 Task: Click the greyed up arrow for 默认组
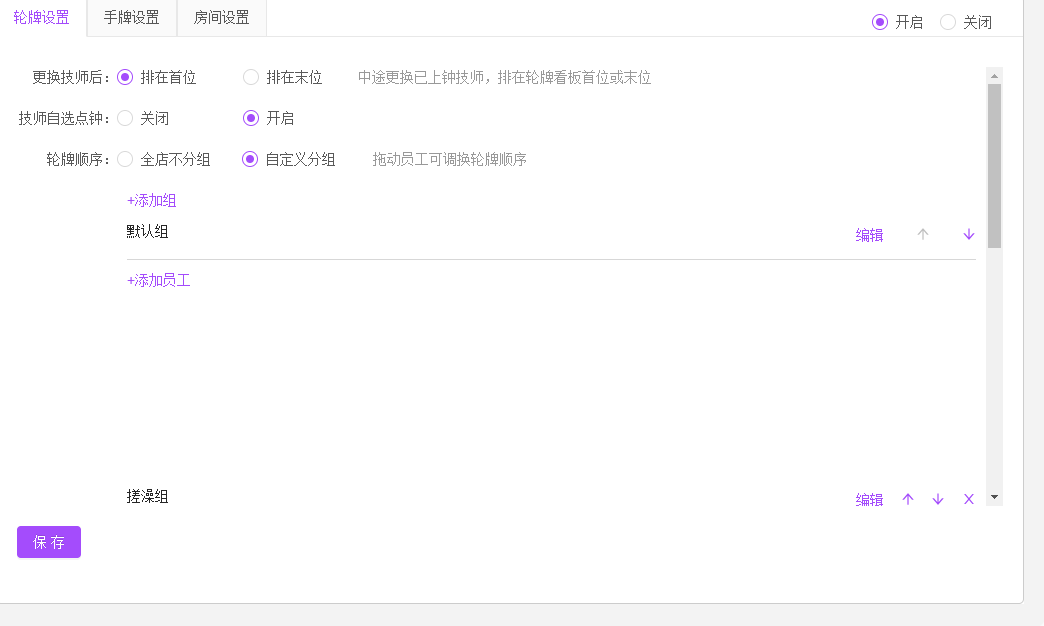(923, 234)
